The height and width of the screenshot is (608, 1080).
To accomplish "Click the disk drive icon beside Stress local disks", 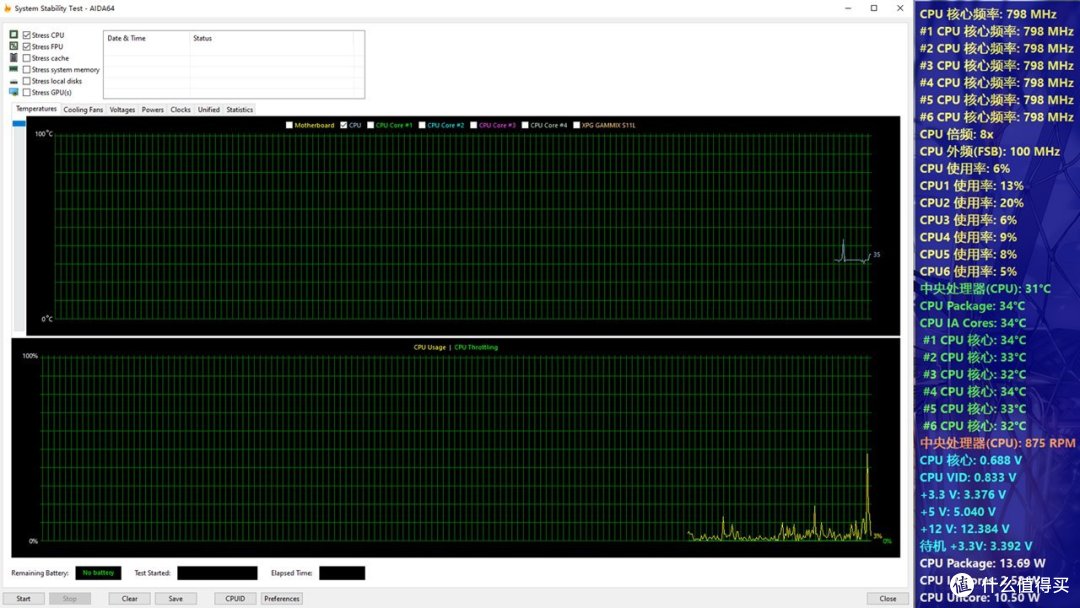I will pyautogui.click(x=14, y=81).
